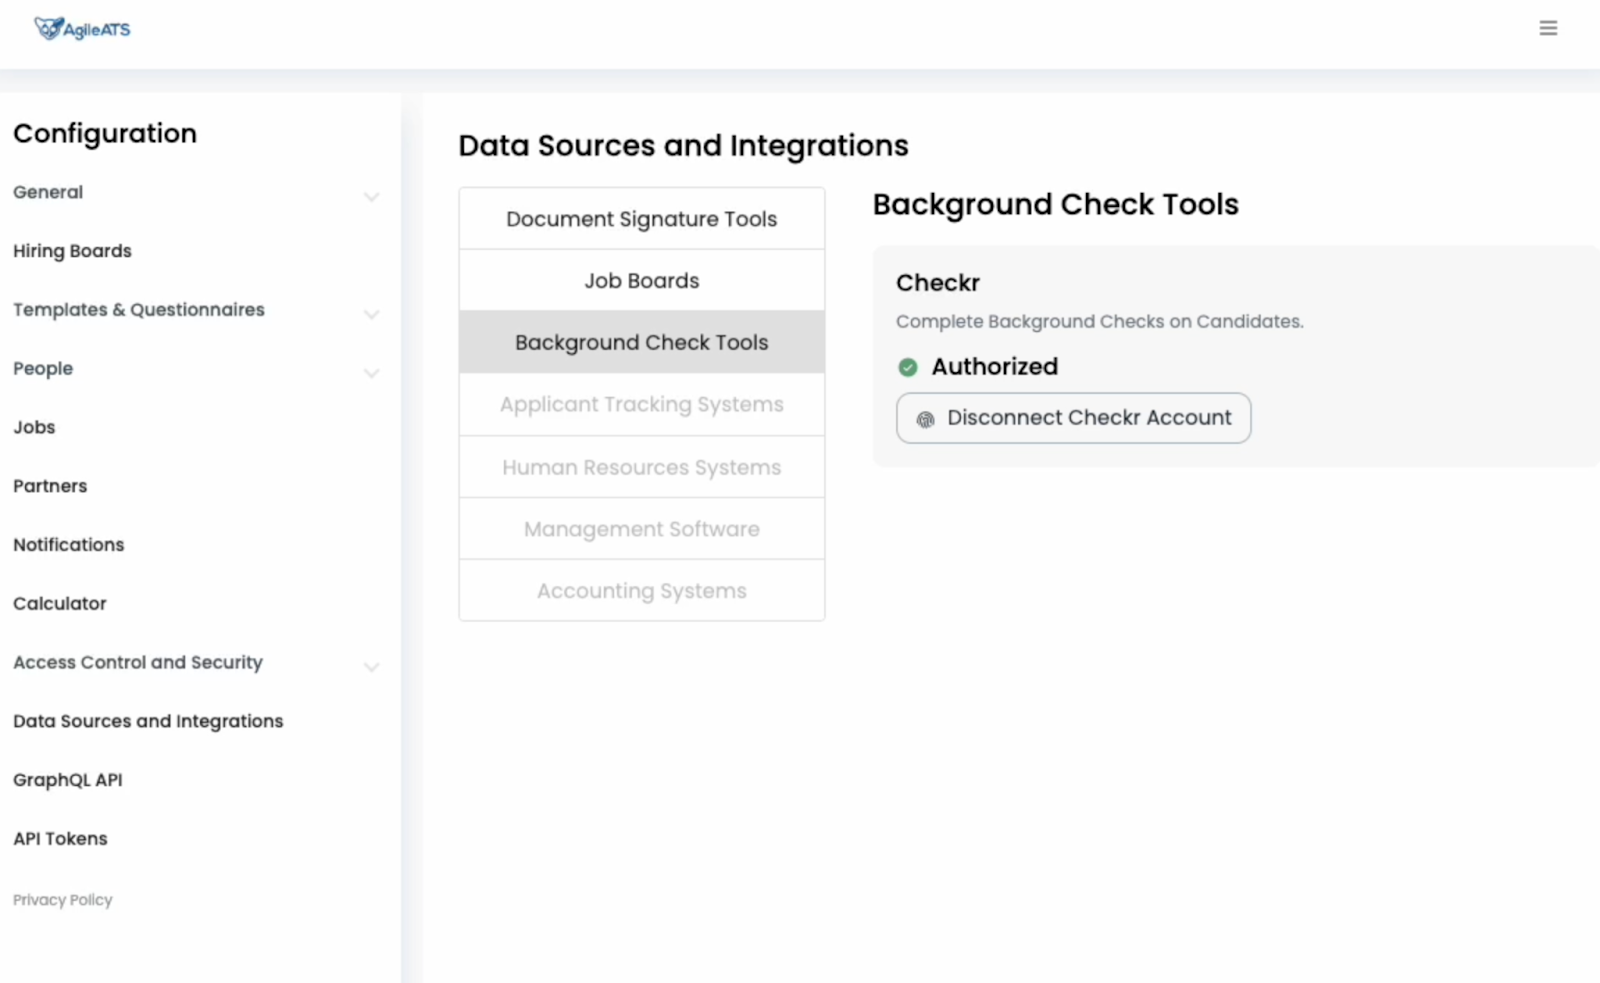Open Partners settings
This screenshot has height=983, width=1600.
click(50, 486)
